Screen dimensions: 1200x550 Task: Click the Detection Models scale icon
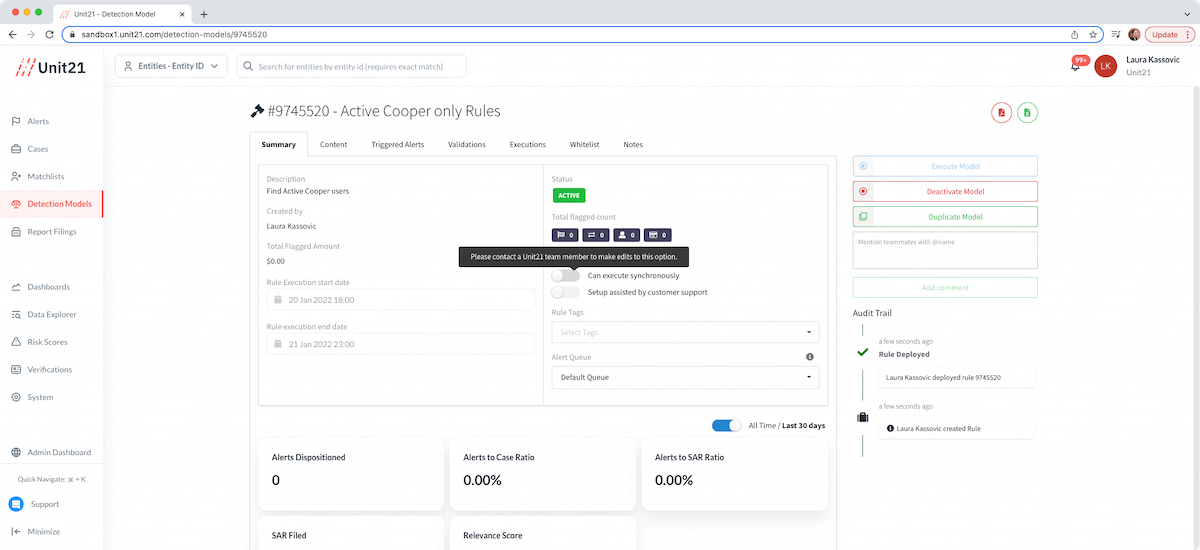(16, 204)
